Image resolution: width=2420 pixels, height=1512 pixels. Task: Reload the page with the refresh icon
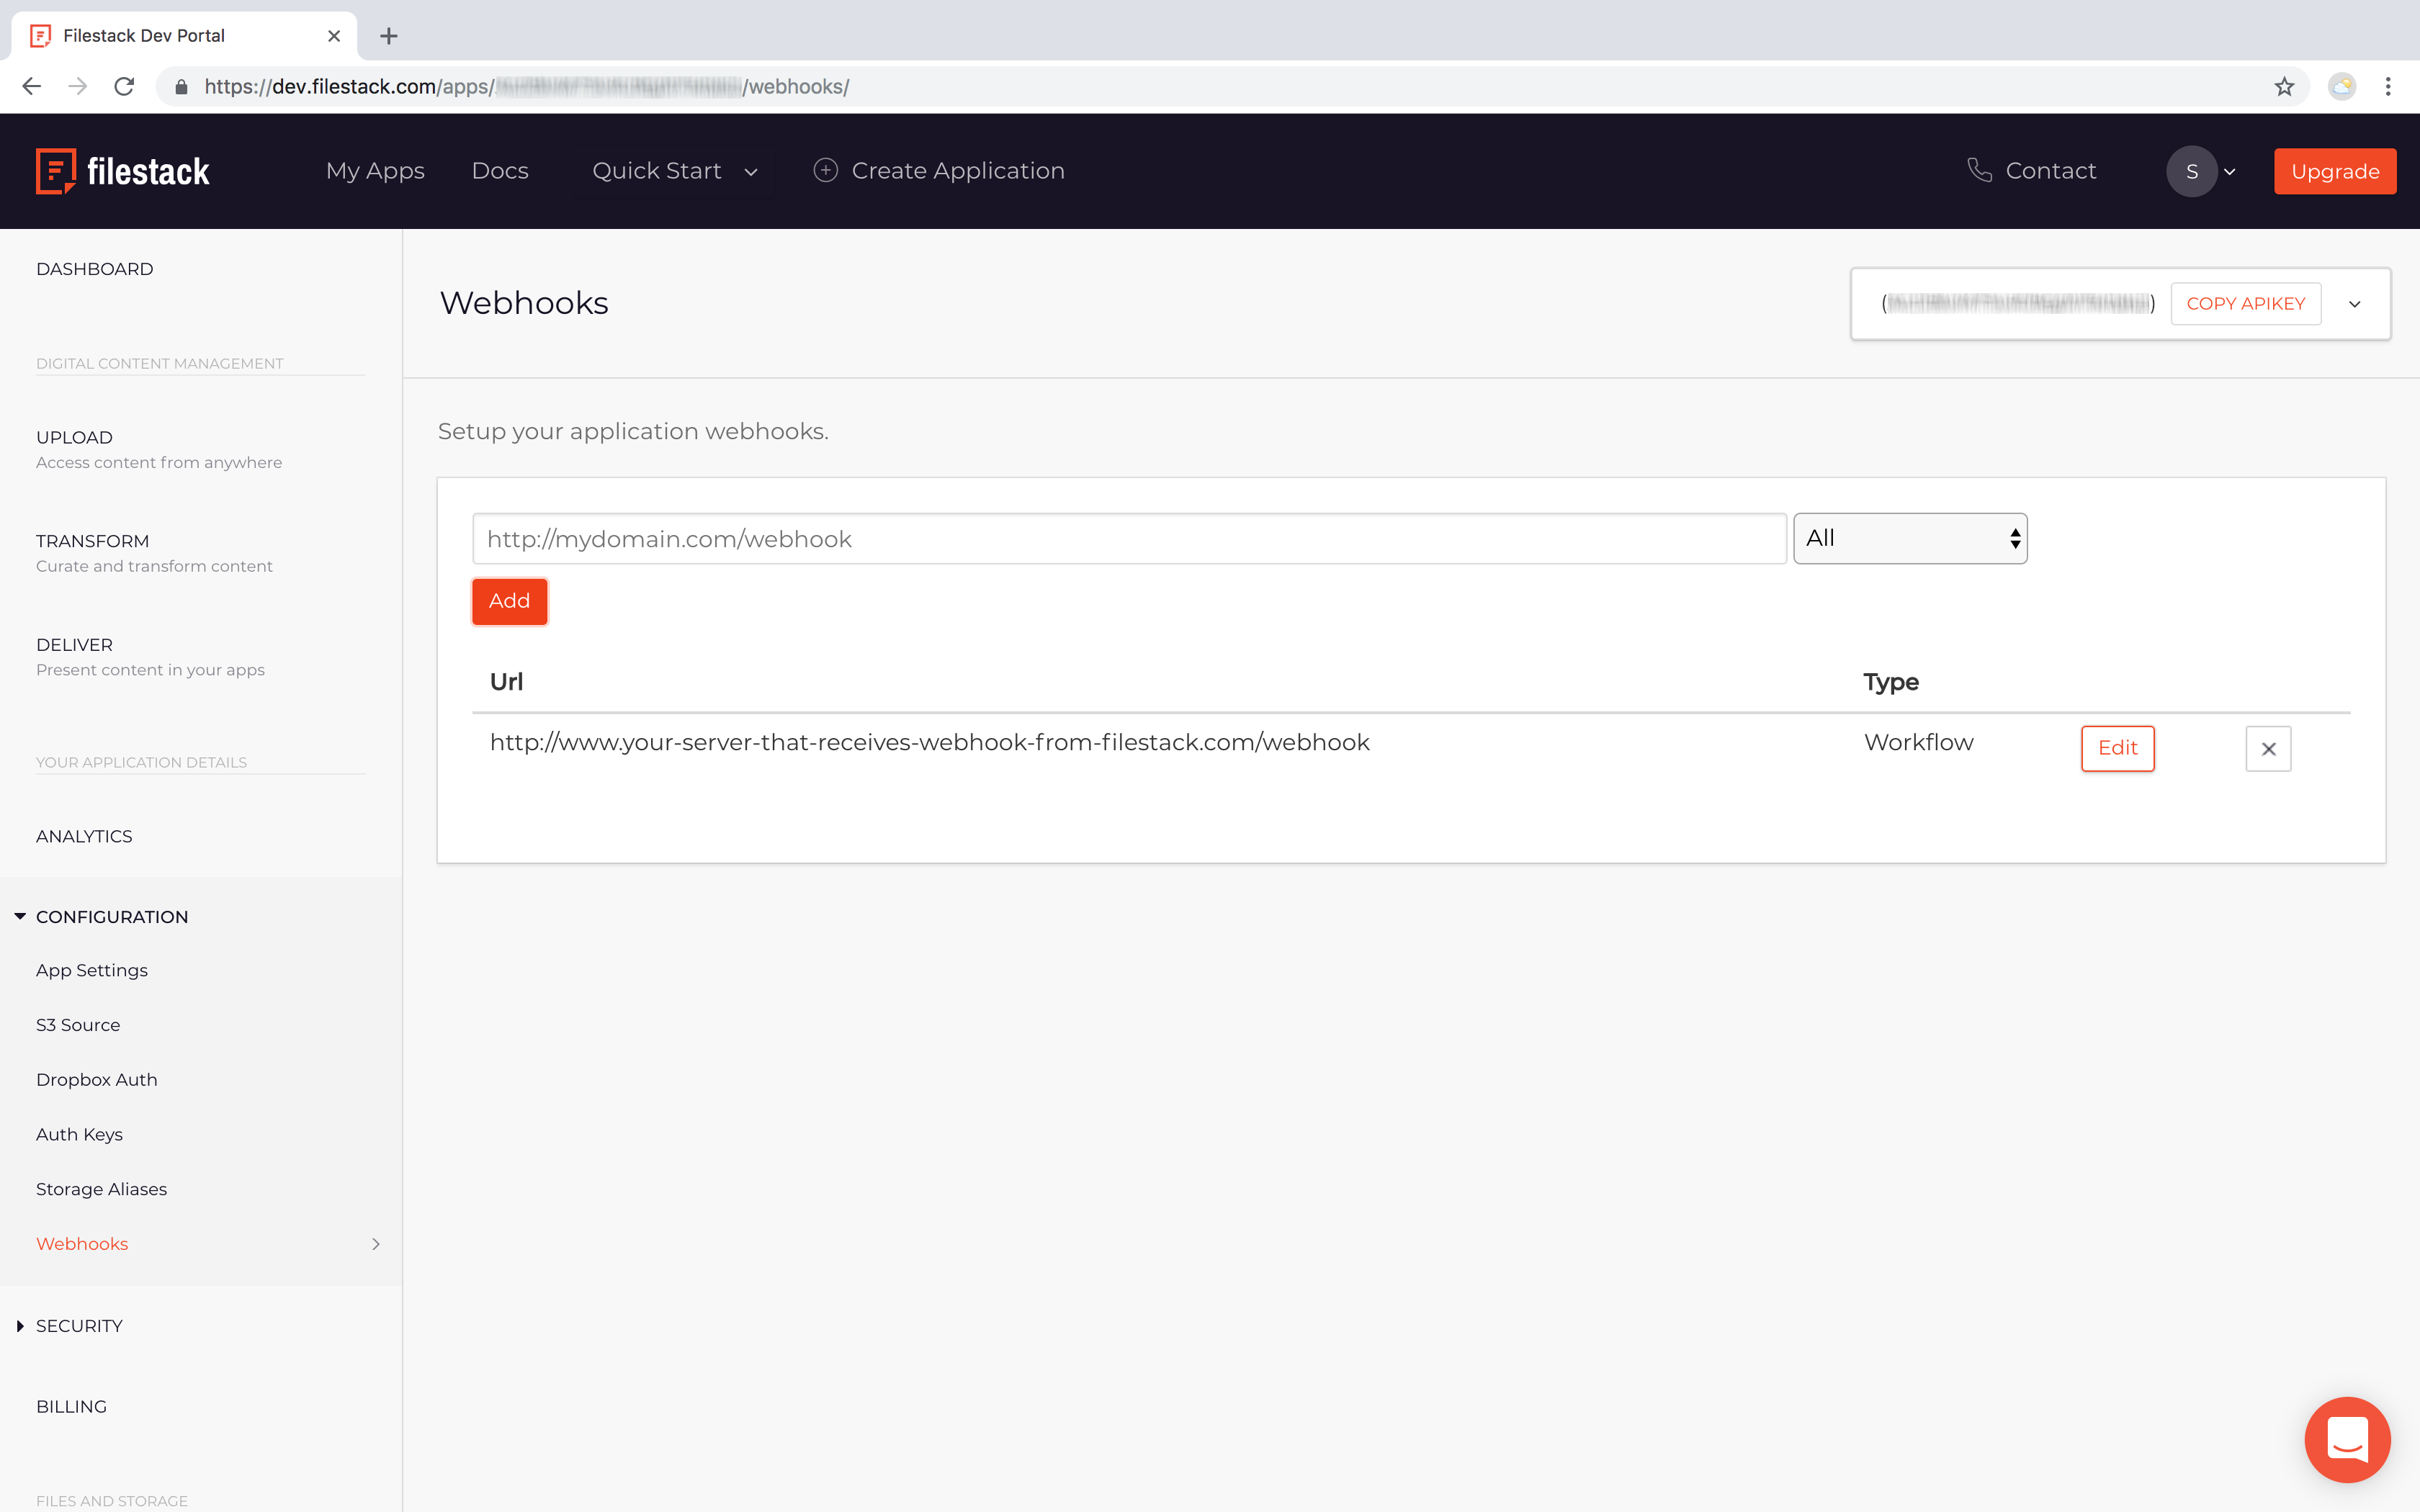click(x=124, y=87)
